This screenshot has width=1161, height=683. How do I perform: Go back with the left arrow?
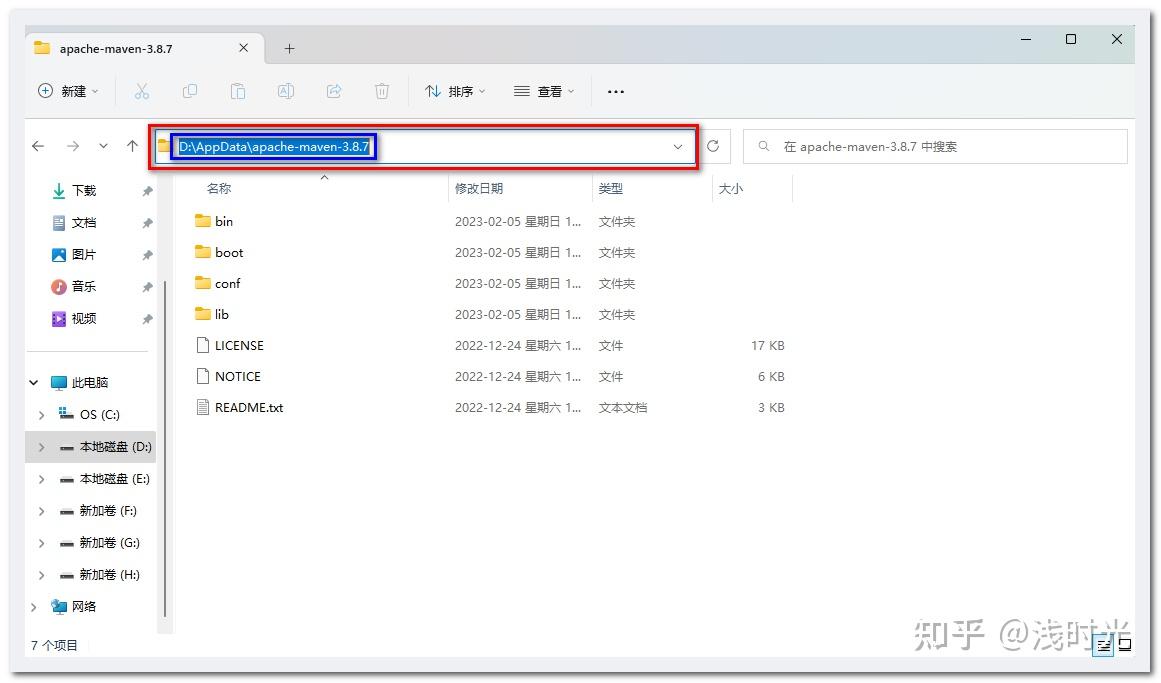(x=39, y=146)
